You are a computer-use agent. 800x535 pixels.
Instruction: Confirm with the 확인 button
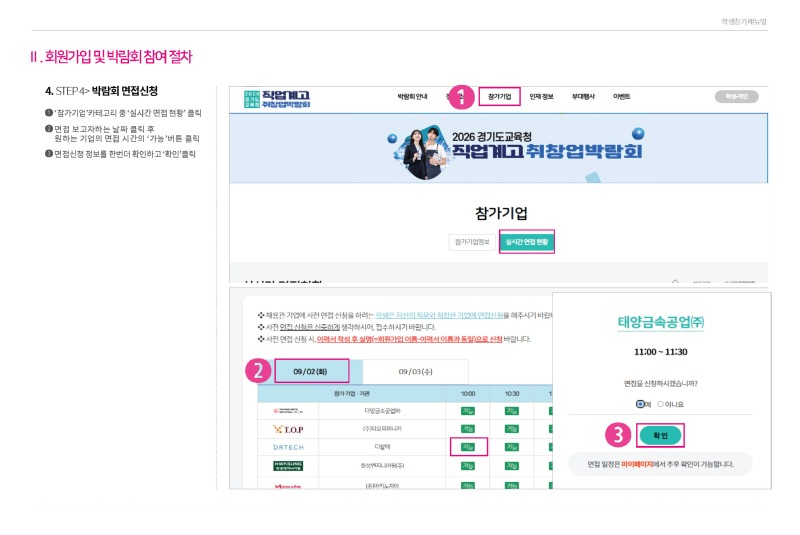(x=660, y=435)
